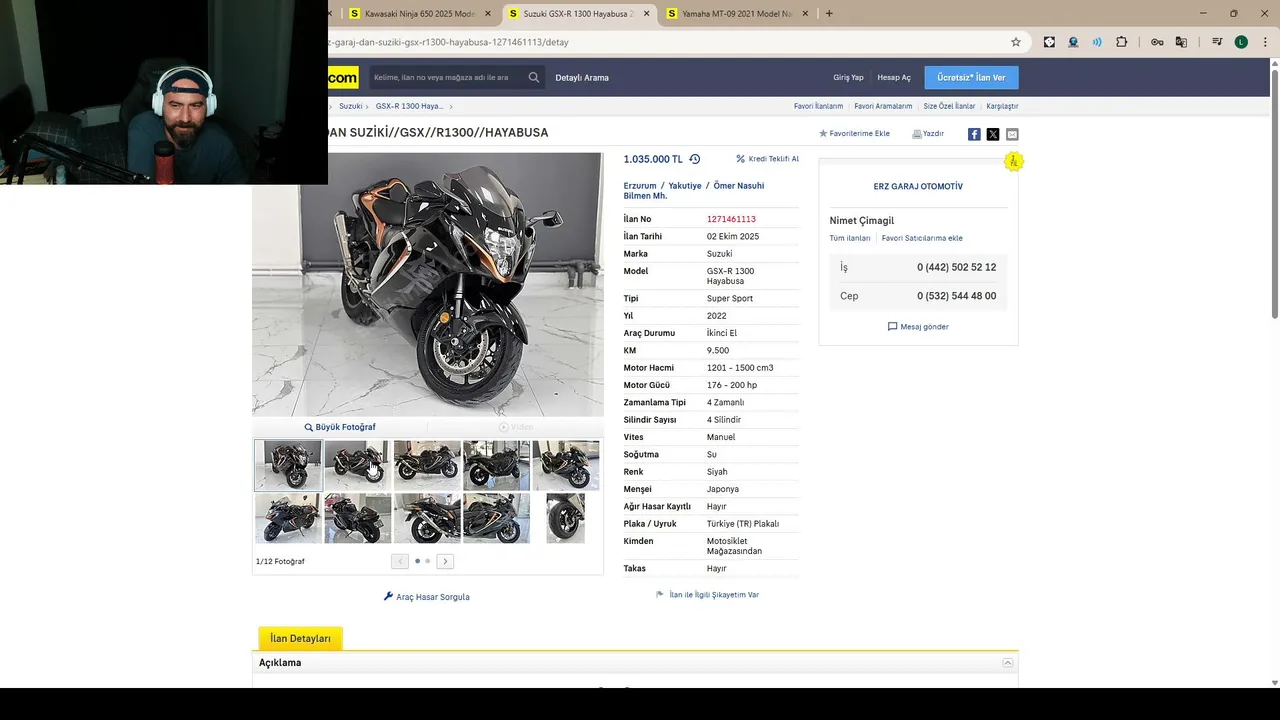Viewport: 1280px width, 720px height.
Task: Open Karşılaştır compare page
Action: coord(1002,106)
